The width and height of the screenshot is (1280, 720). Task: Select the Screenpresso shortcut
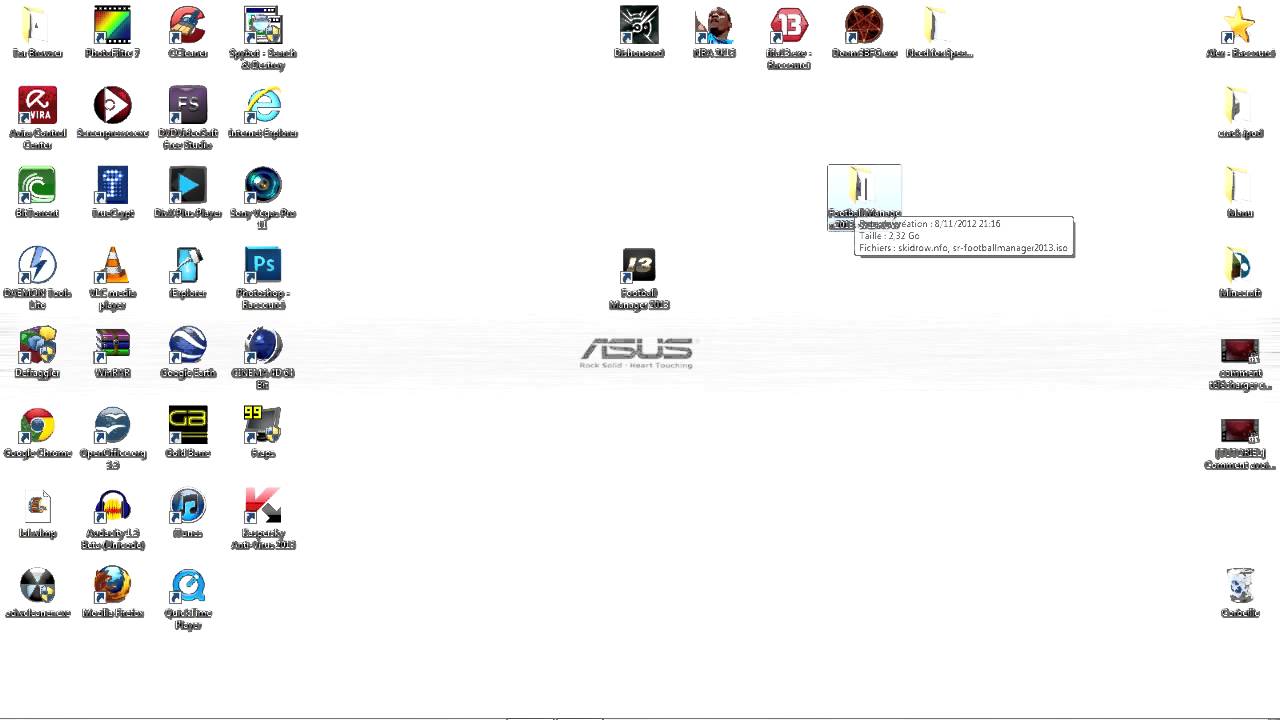[112, 105]
